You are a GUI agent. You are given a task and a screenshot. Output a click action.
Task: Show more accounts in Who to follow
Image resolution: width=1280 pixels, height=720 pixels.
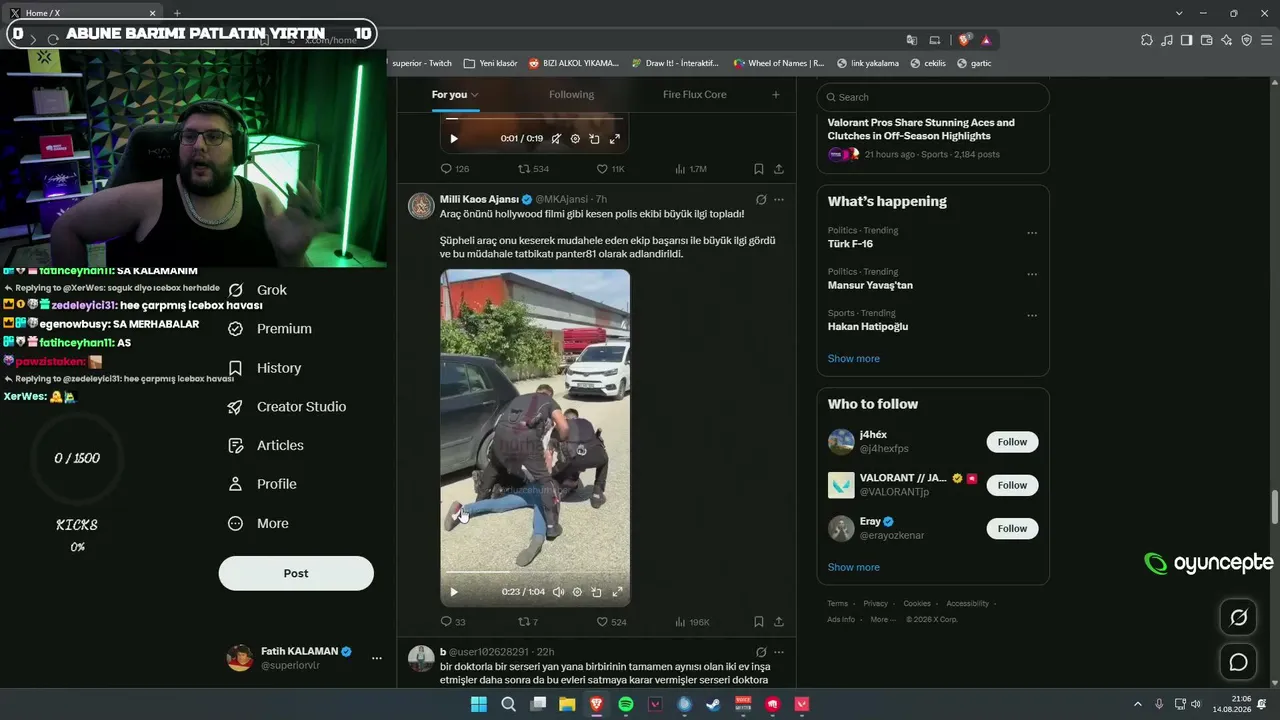(854, 567)
